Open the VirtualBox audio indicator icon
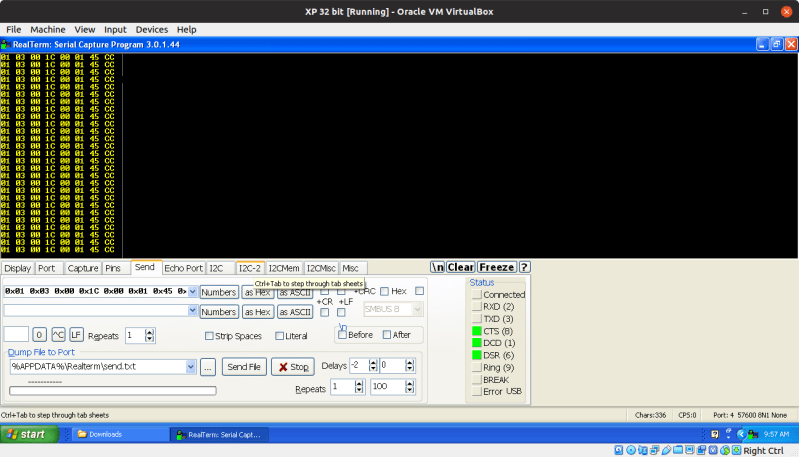 [643, 450]
